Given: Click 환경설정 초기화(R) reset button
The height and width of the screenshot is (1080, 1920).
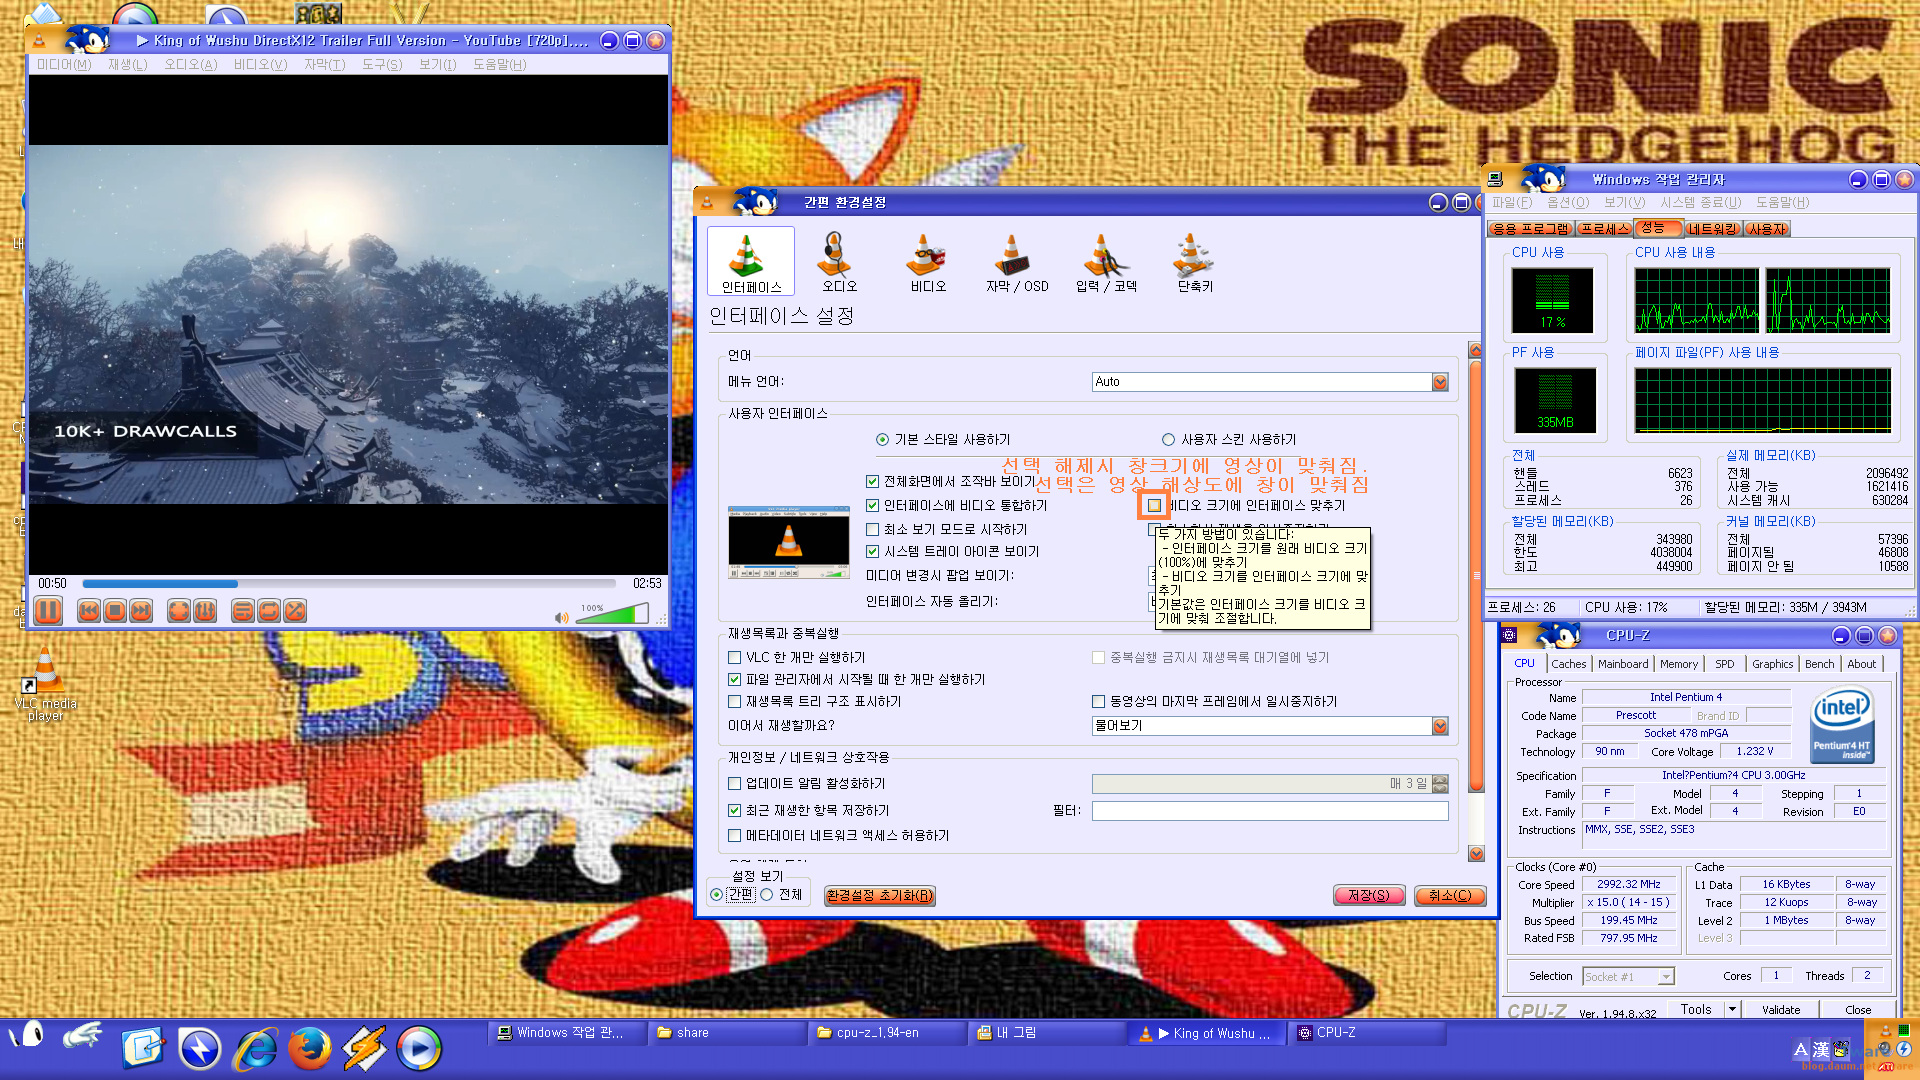Looking at the screenshot, I should tap(879, 895).
